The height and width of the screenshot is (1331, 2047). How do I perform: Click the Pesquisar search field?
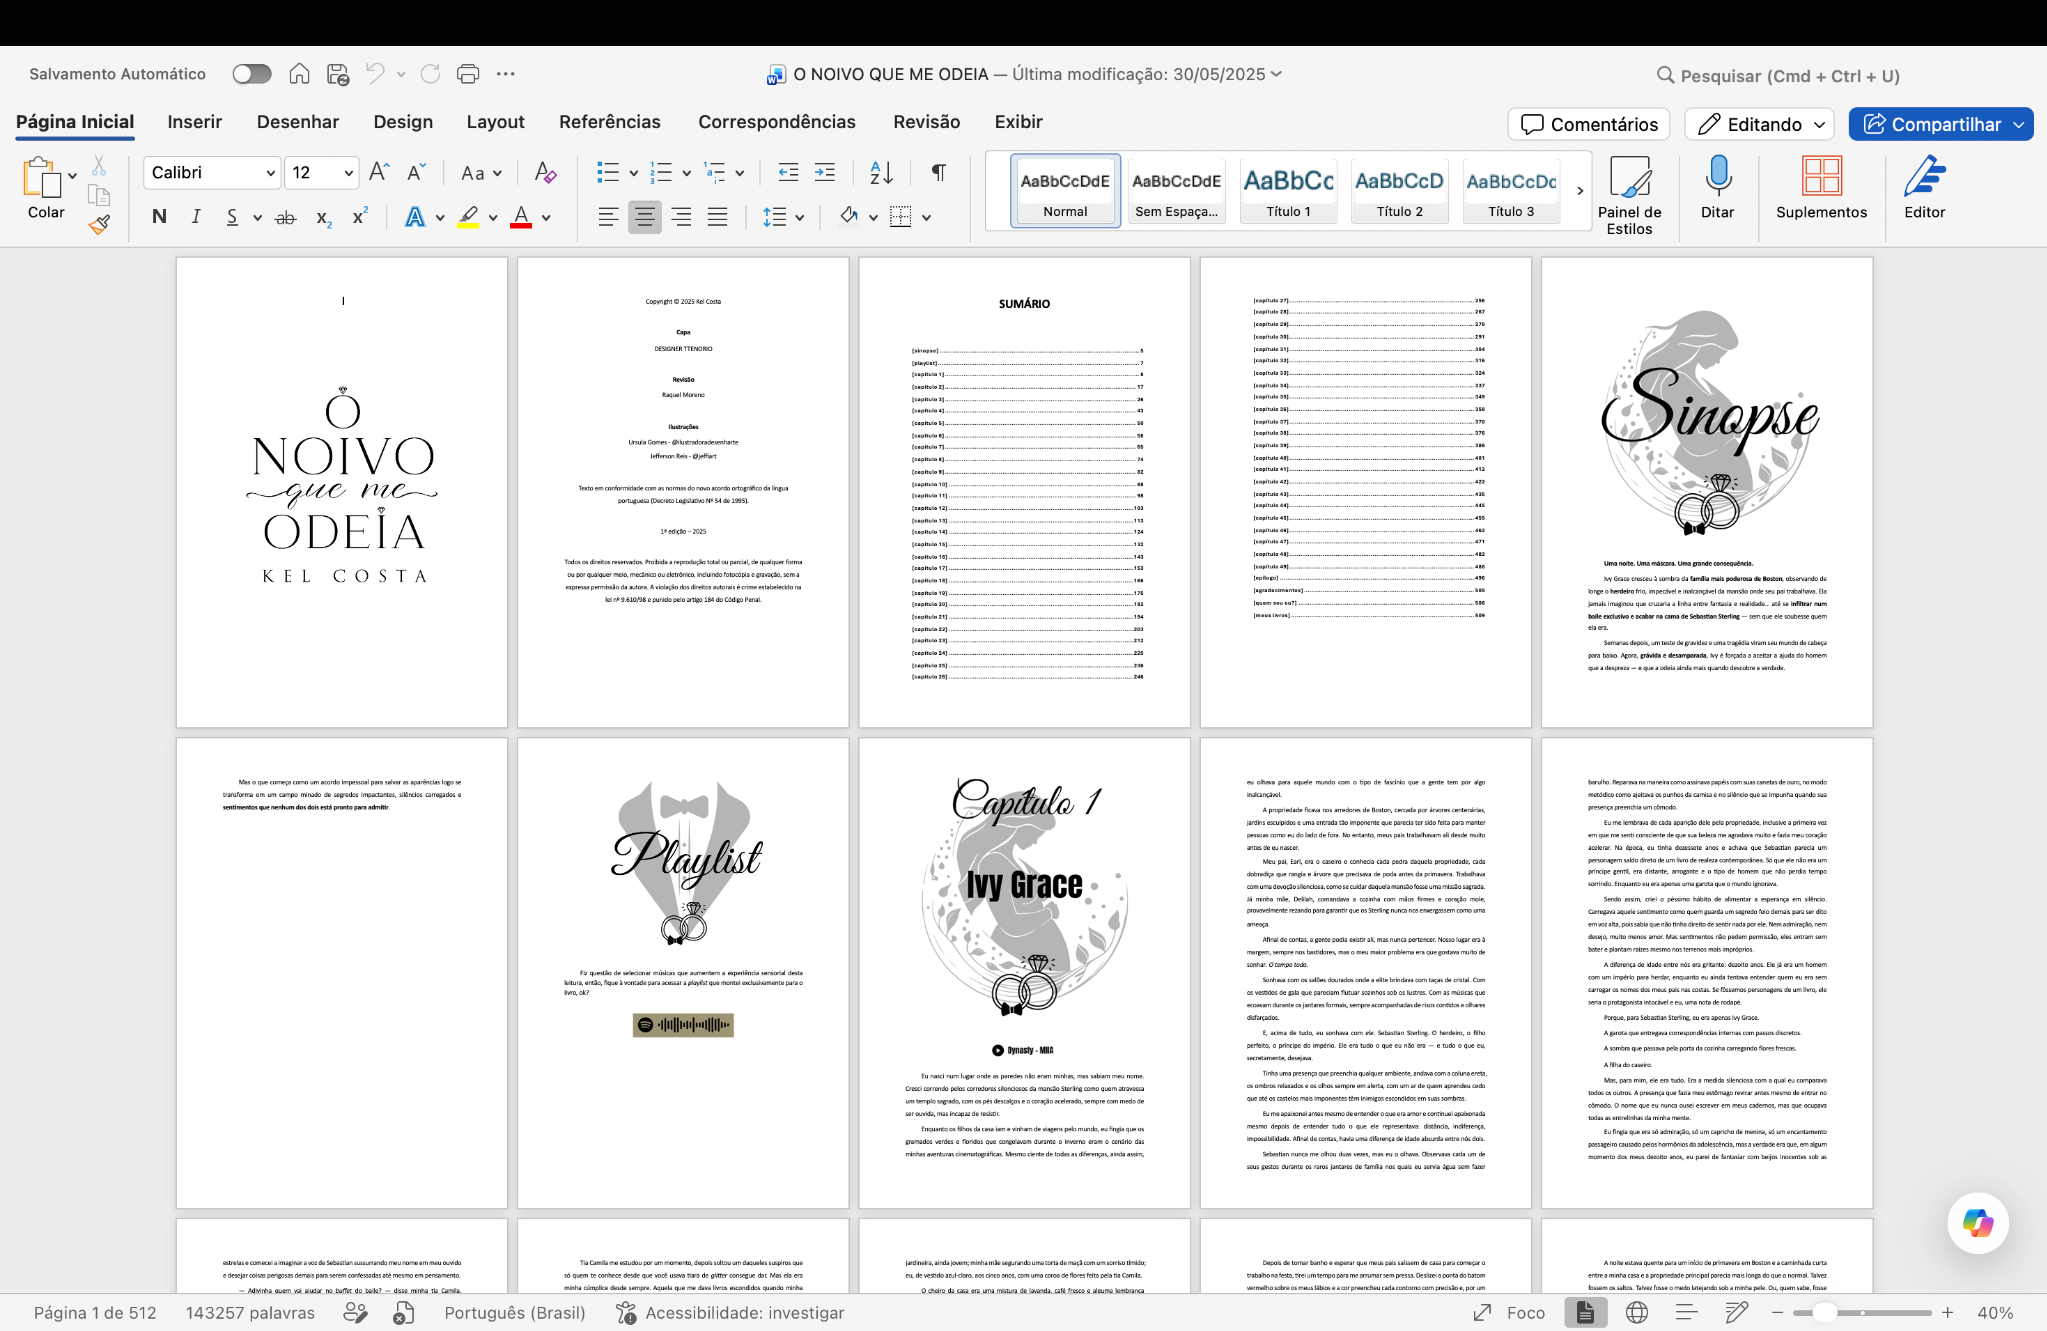[x=1778, y=76]
